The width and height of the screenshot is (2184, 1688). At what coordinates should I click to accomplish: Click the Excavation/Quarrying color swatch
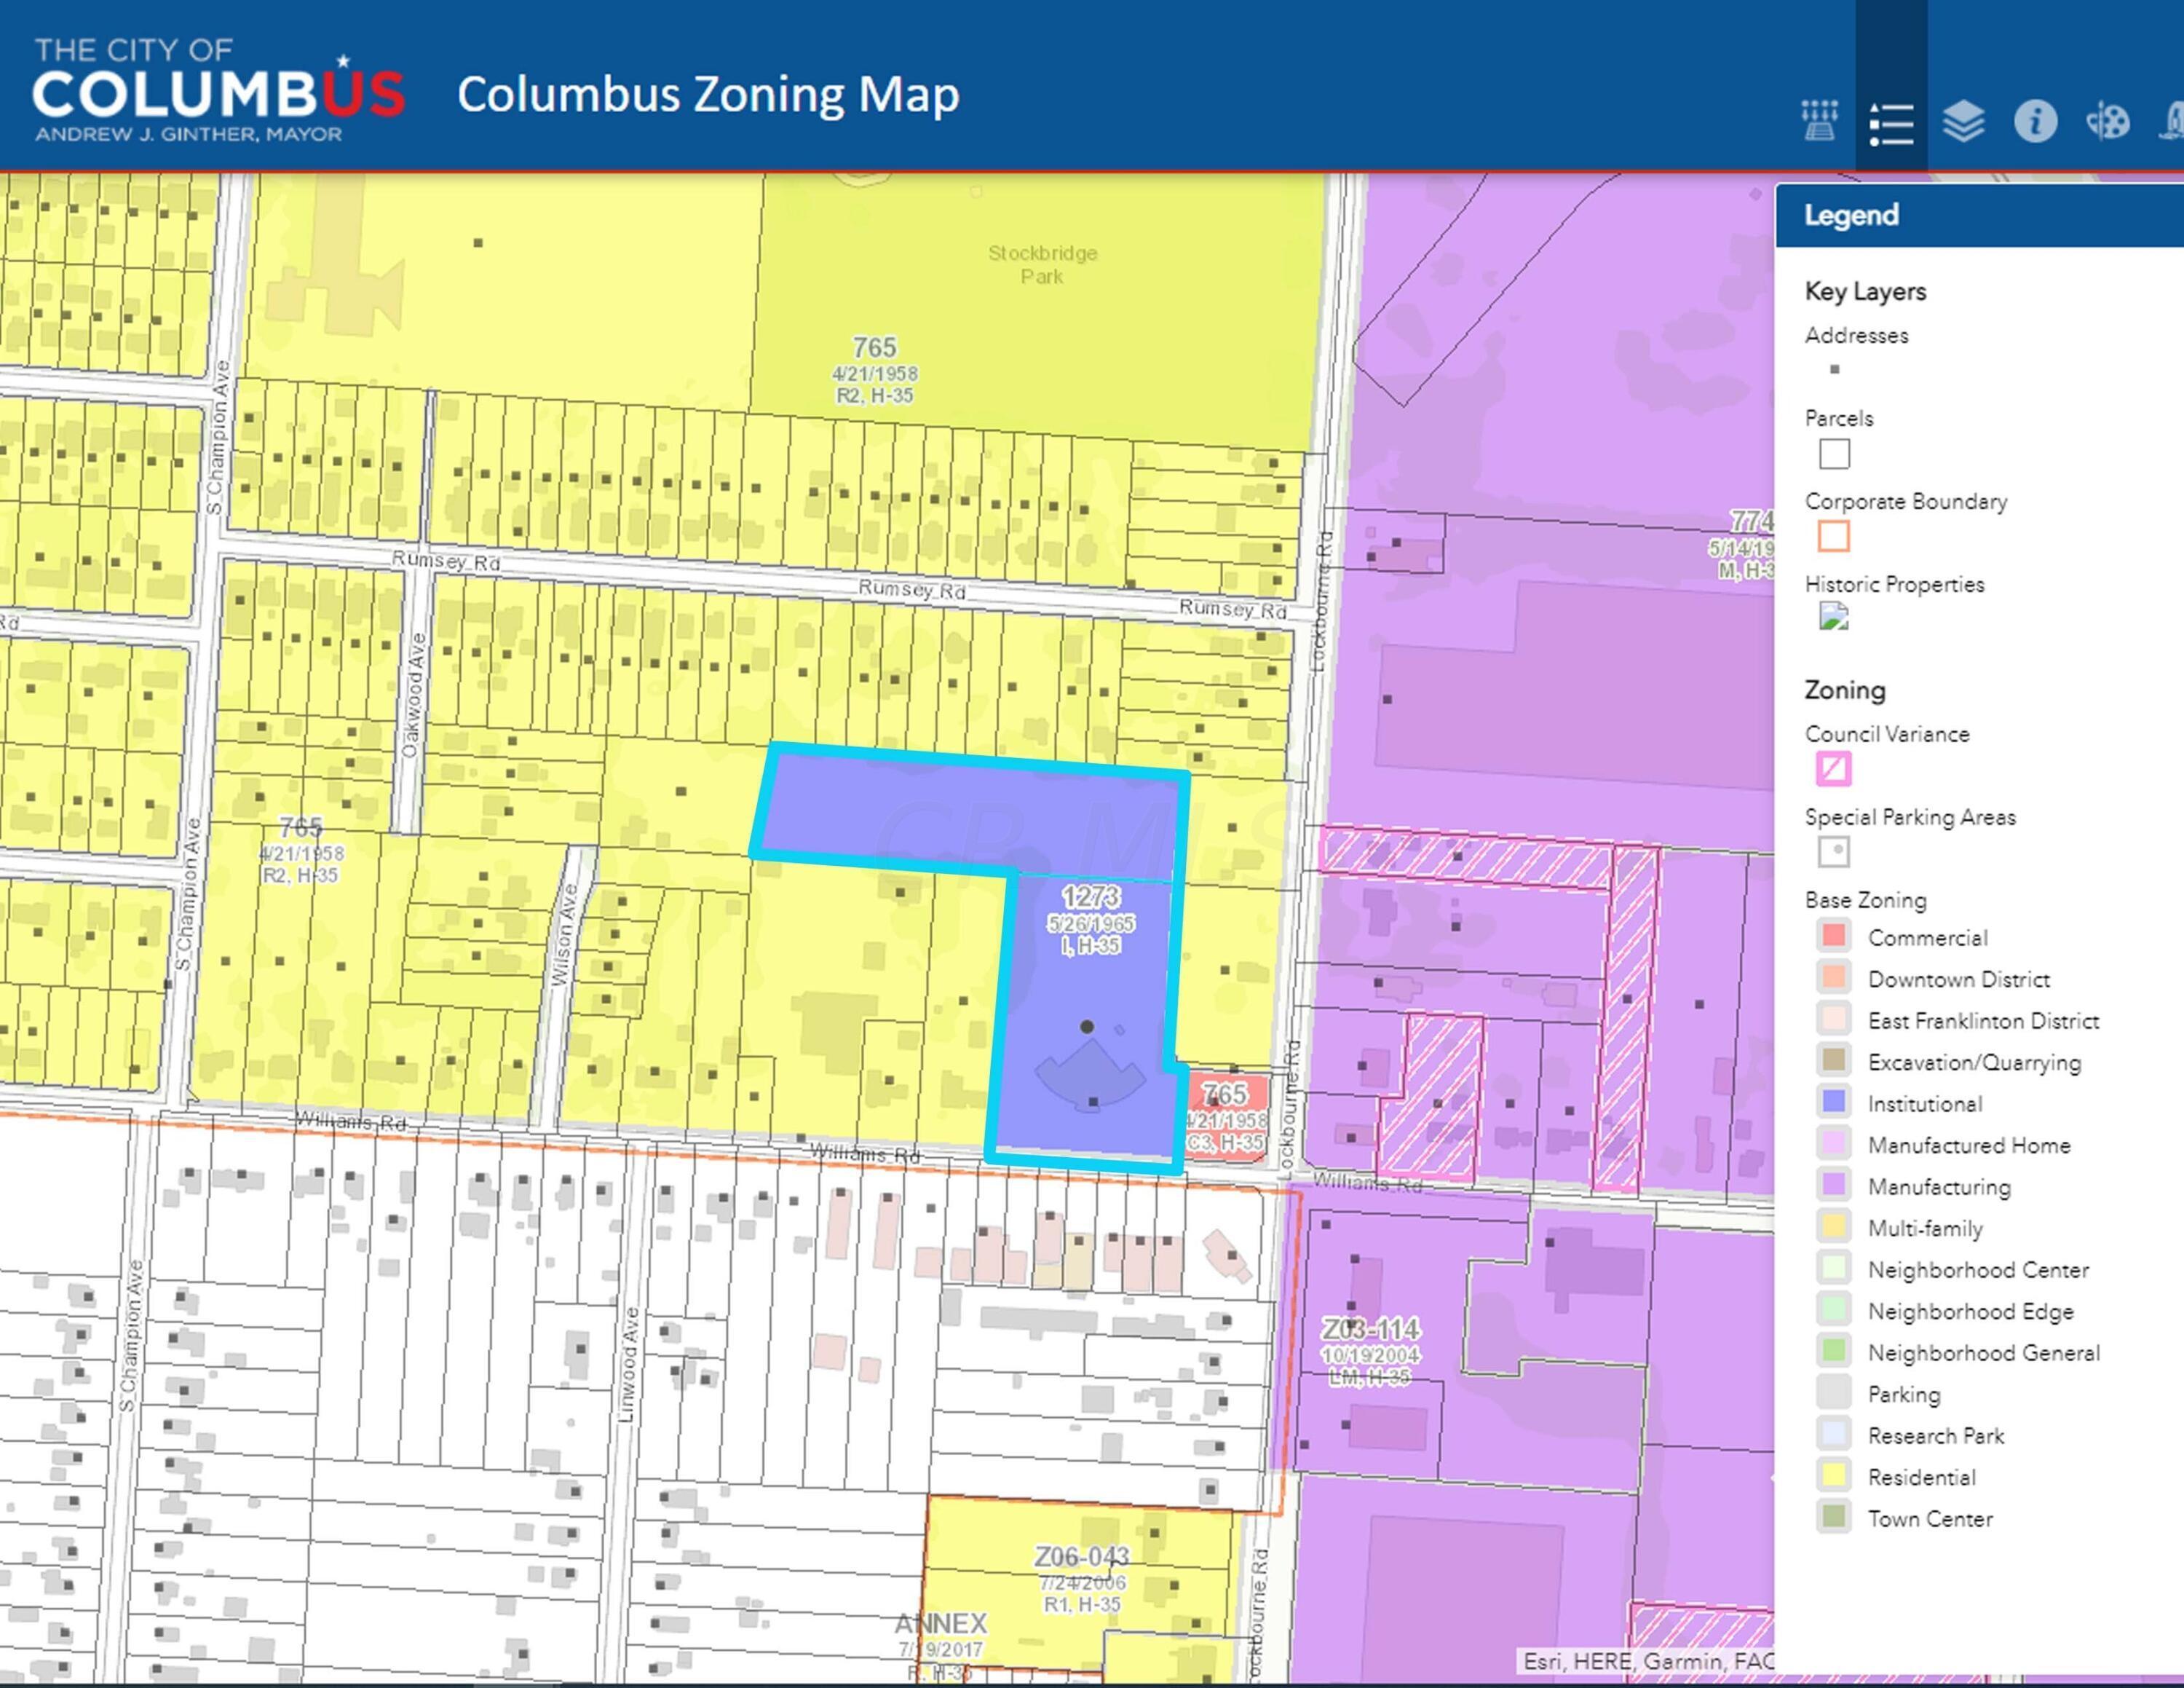coord(1834,1061)
